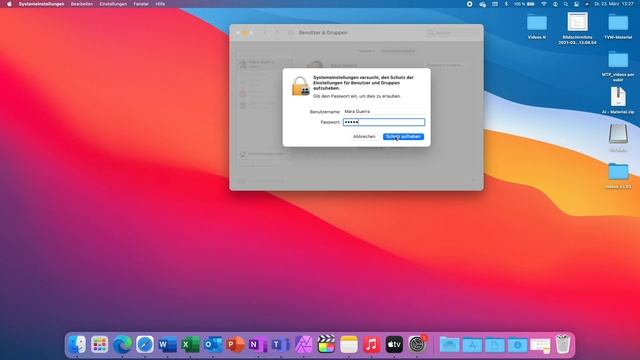Click the battery status indicator
Viewport: 640px width, 360px height.
click(x=524, y=4)
